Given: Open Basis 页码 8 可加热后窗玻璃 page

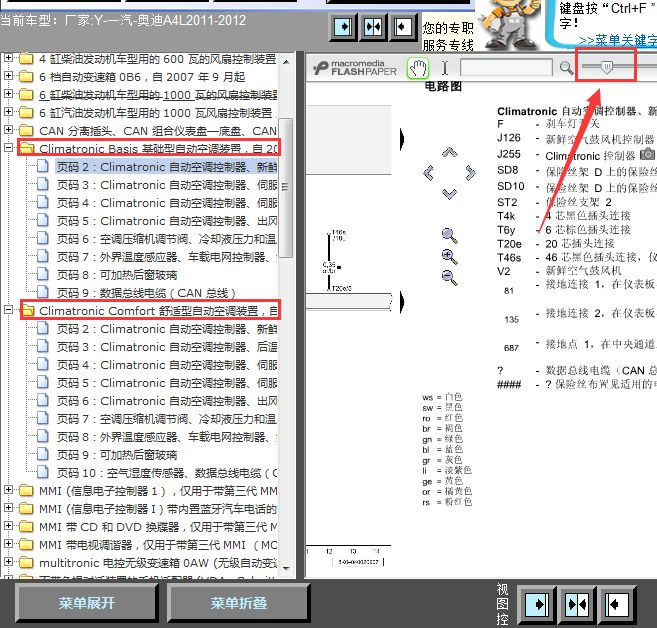Looking at the screenshot, I should point(117,275).
